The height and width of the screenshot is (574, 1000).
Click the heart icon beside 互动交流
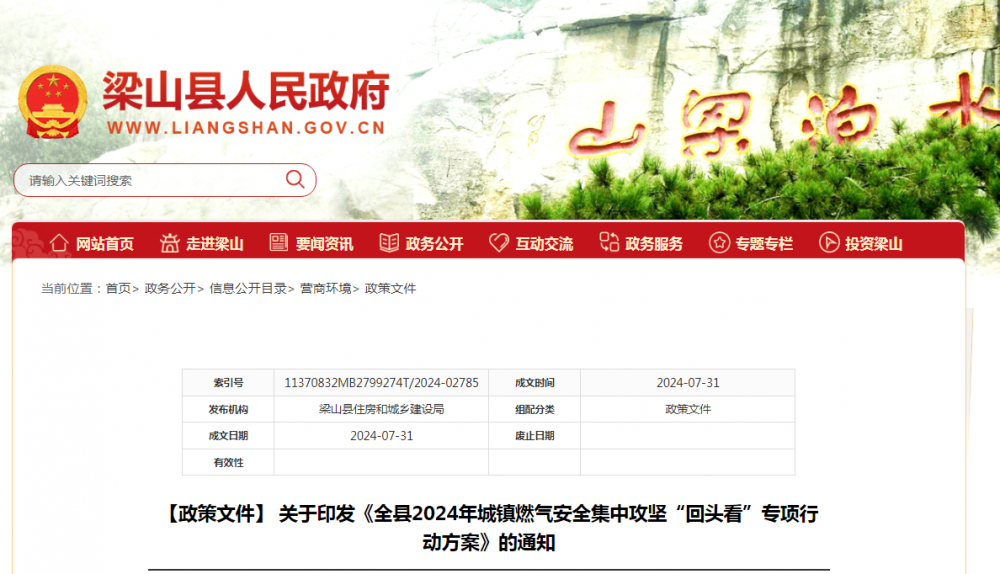point(498,243)
